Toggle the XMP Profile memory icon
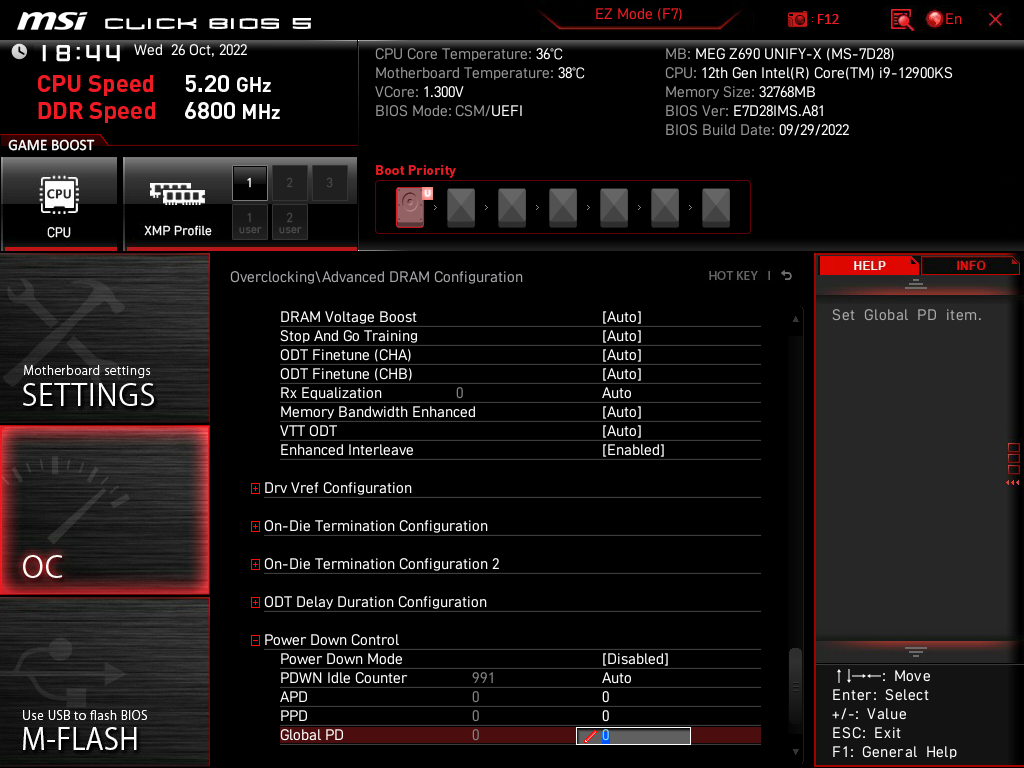 pos(178,195)
